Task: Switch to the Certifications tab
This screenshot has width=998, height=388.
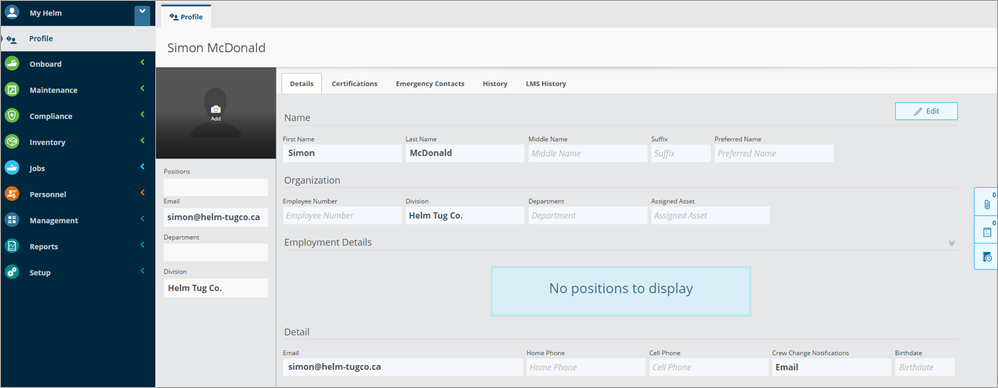Action: point(355,83)
